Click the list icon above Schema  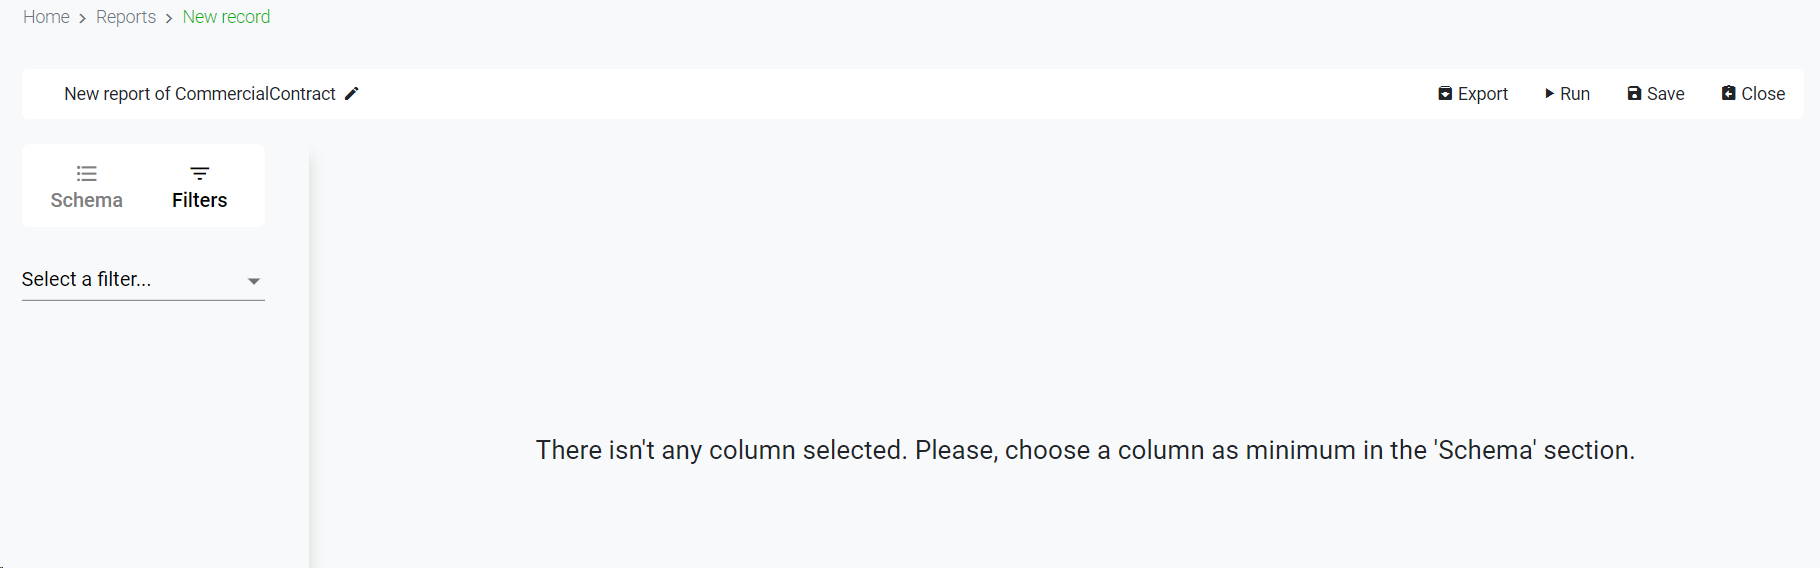pyautogui.click(x=87, y=173)
